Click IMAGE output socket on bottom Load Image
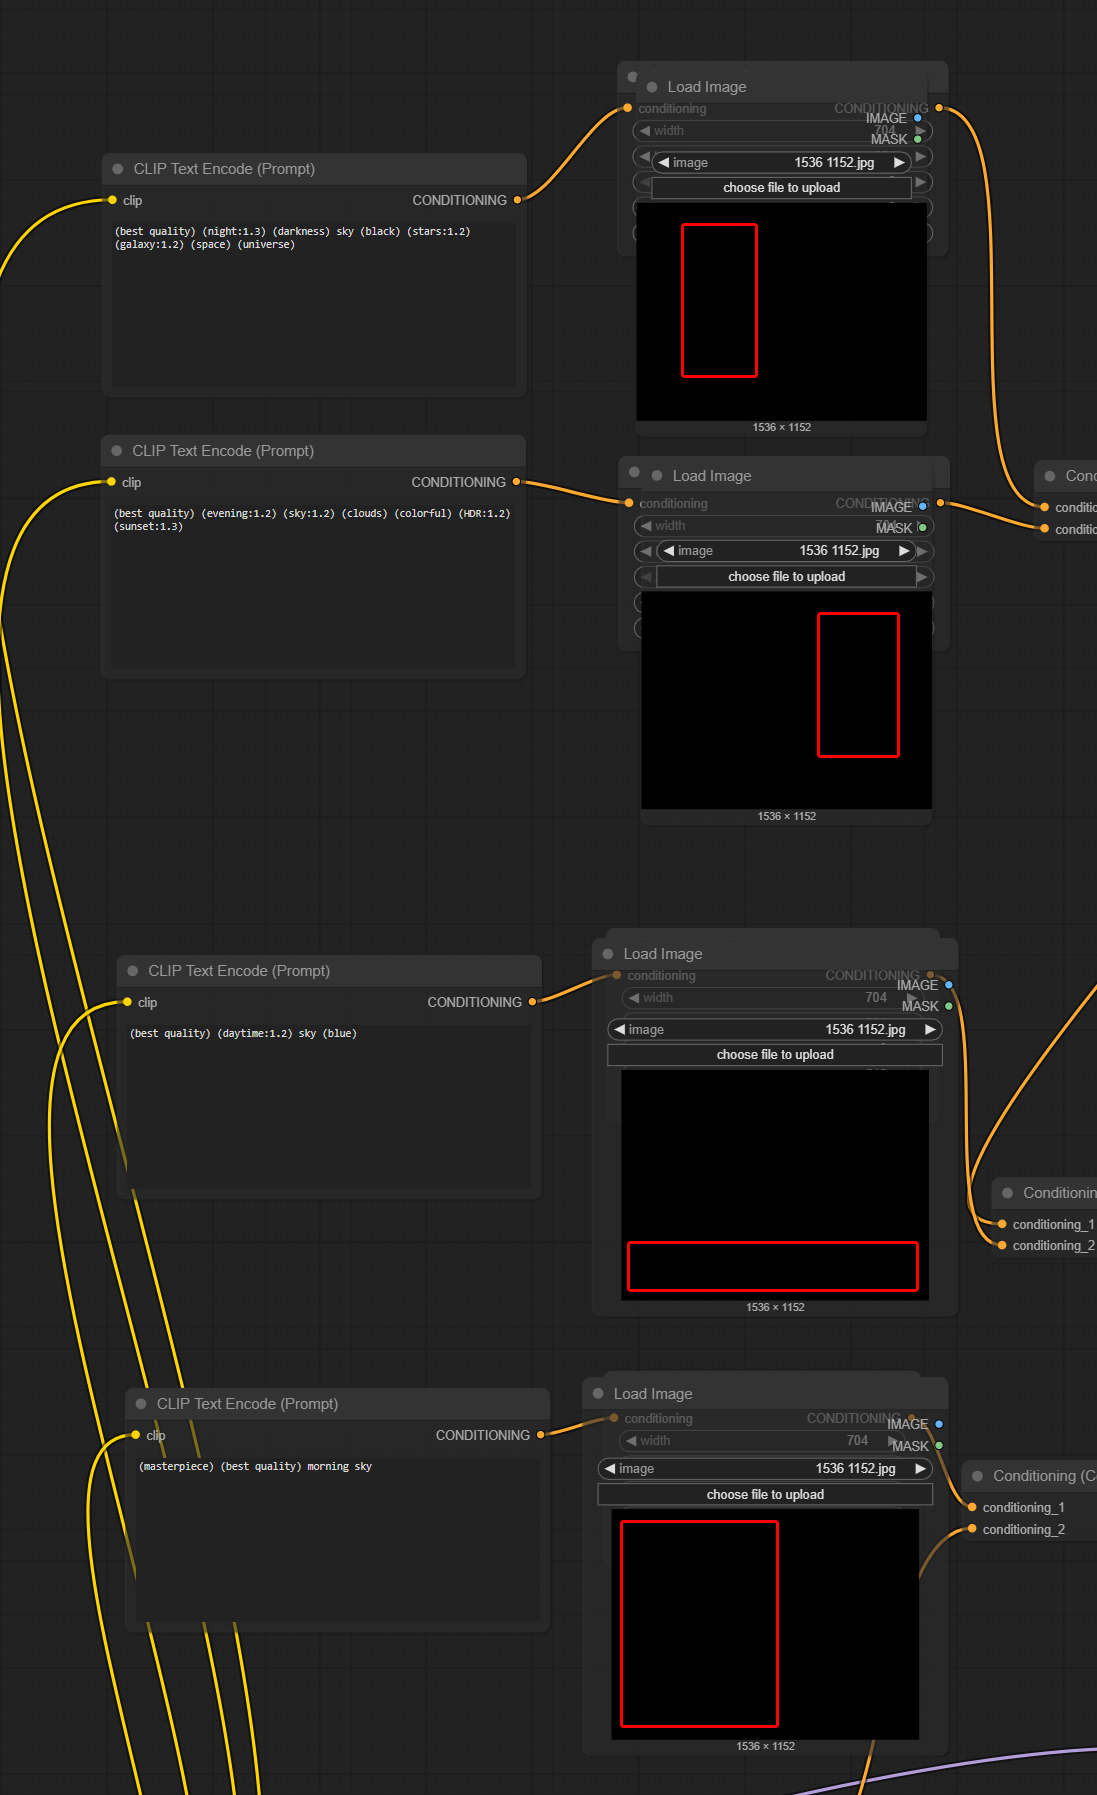 (x=939, y=1424)
